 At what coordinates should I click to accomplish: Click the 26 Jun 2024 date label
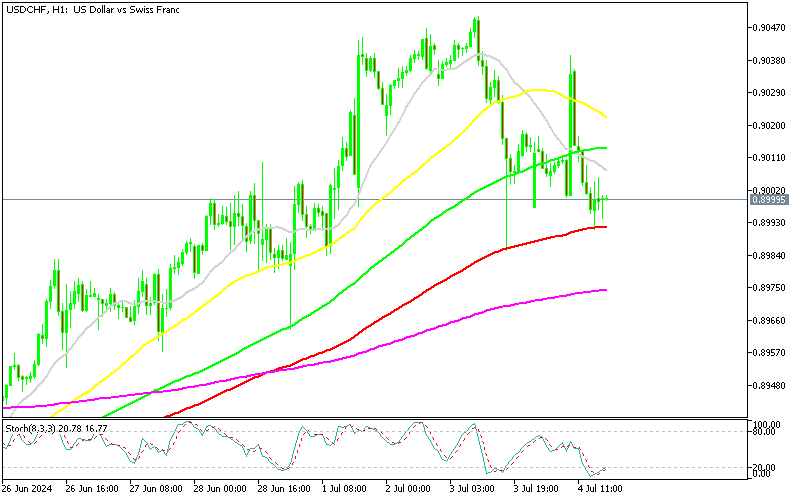(x=29, y=490)
